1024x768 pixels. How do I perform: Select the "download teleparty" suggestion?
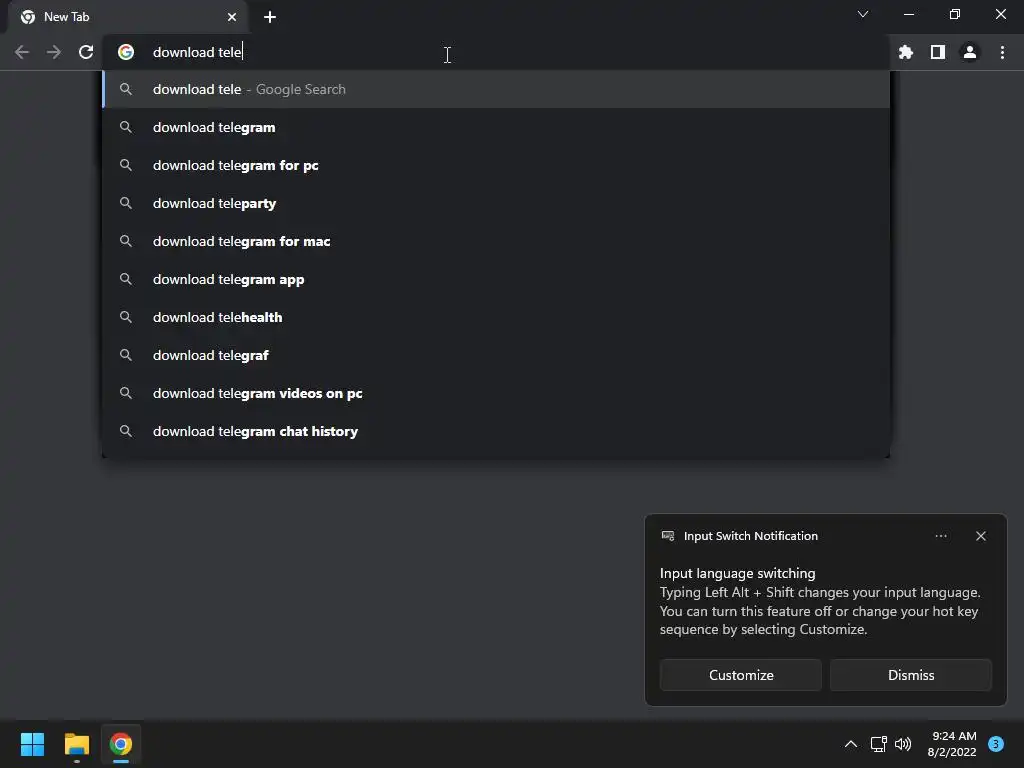pos(214,203)
